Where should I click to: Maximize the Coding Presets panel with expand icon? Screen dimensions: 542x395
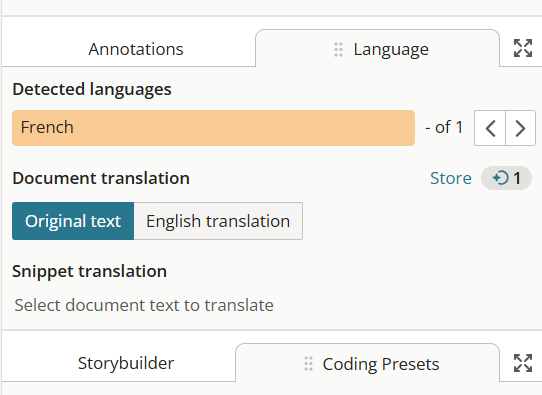[x=523, y=363]
